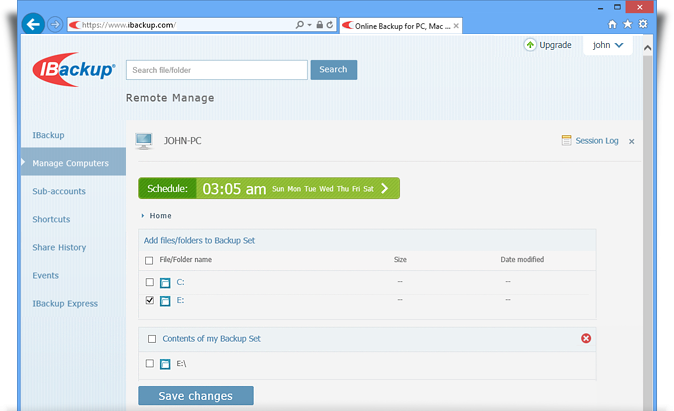Click the File/Folder name column header
Image resolution: width=674 pixels, height=411 pixels.
186,259
